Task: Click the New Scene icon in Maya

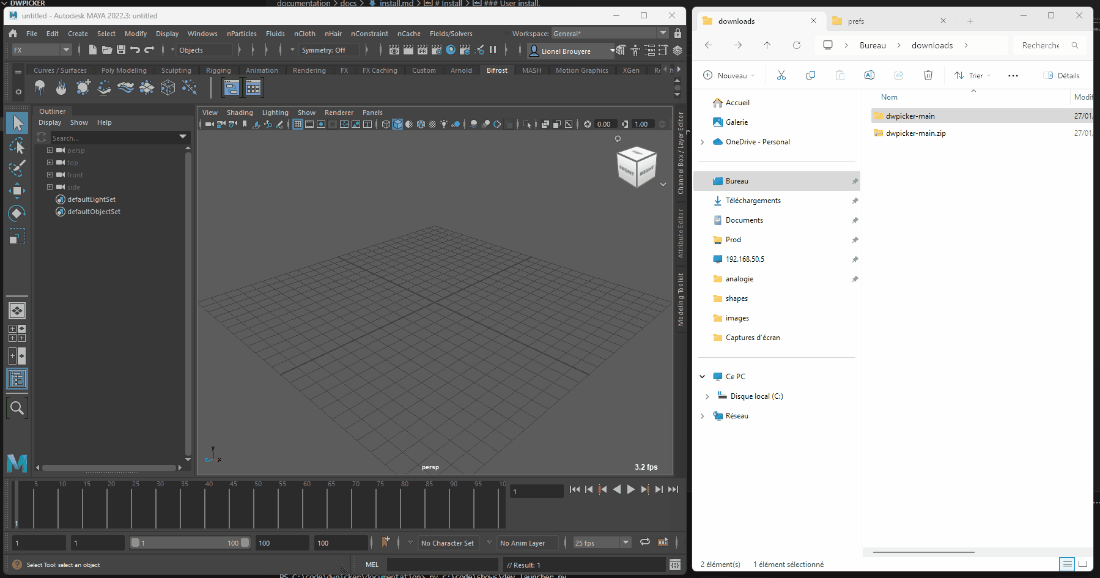Action: click(x=92, y=50)
